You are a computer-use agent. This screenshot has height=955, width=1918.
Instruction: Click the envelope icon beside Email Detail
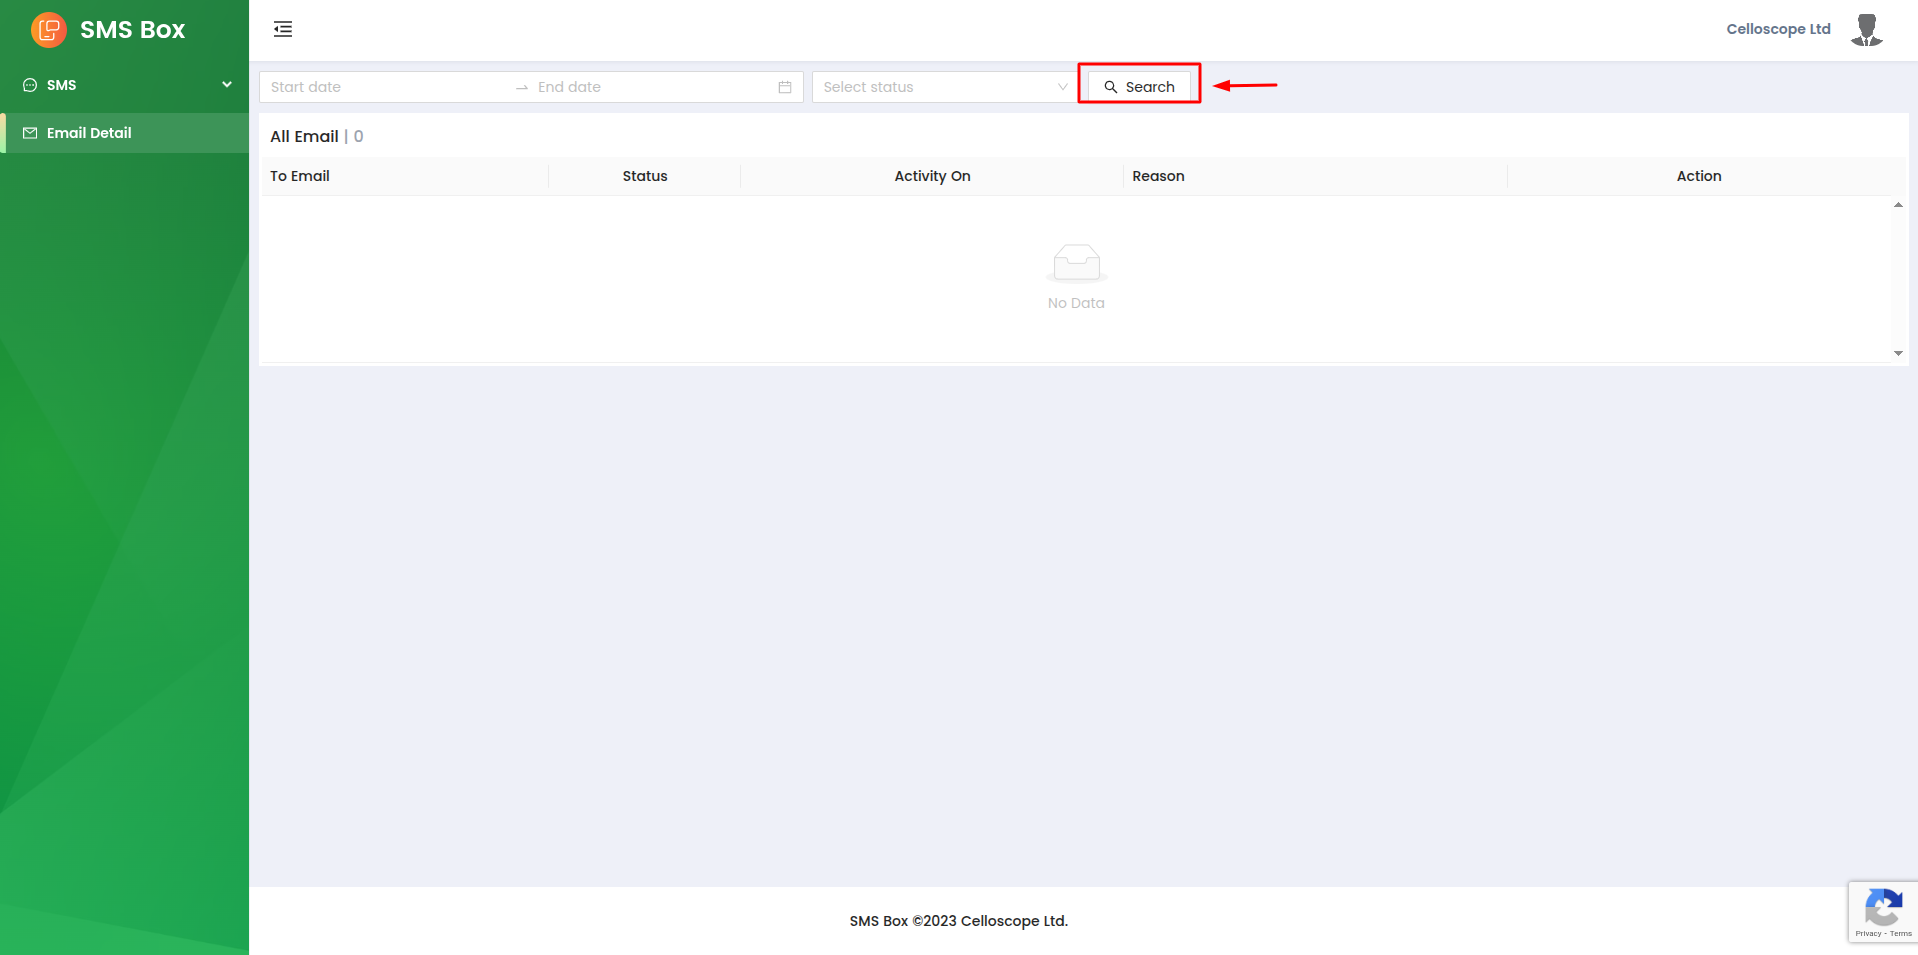(30, 133)
